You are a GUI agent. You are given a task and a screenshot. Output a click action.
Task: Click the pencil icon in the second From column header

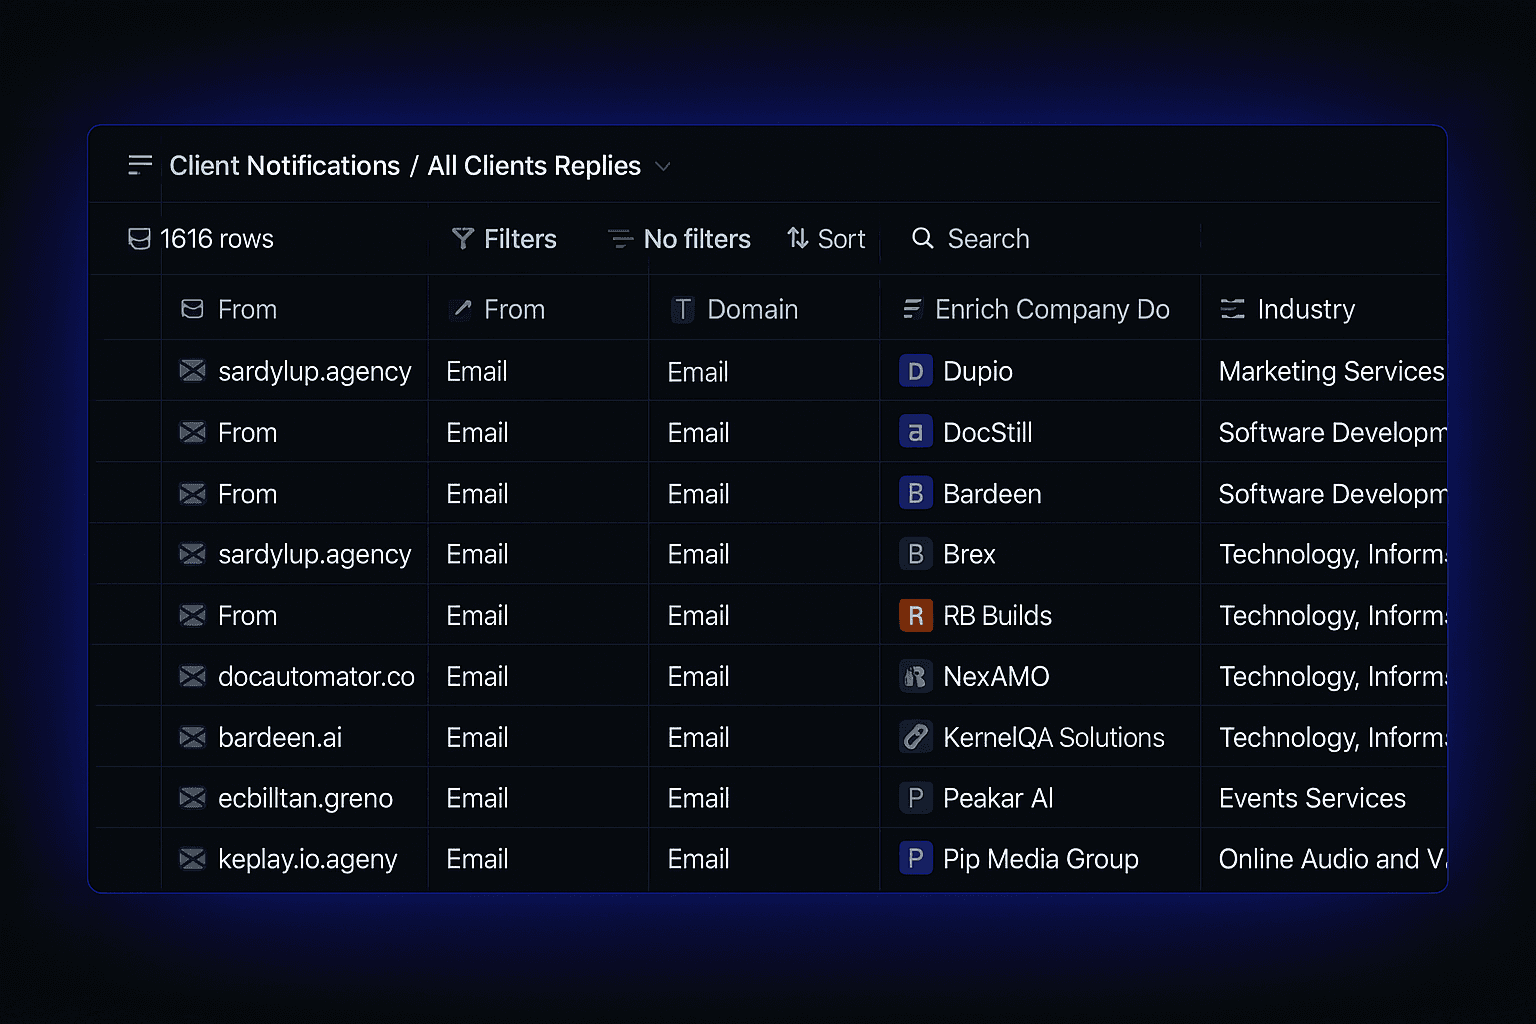coord(461,309)
